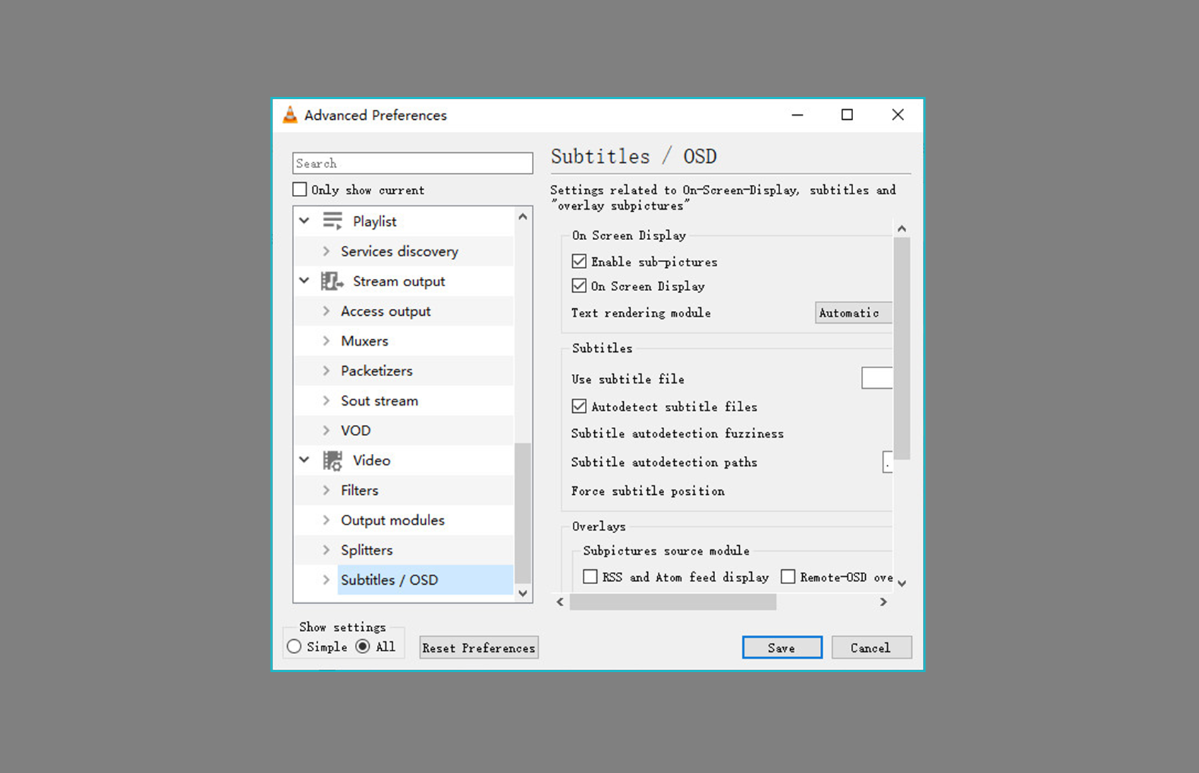Viewport: 1199px width, 773px height.
Task: Collapse the Stream output section
Action: [304, 281]
